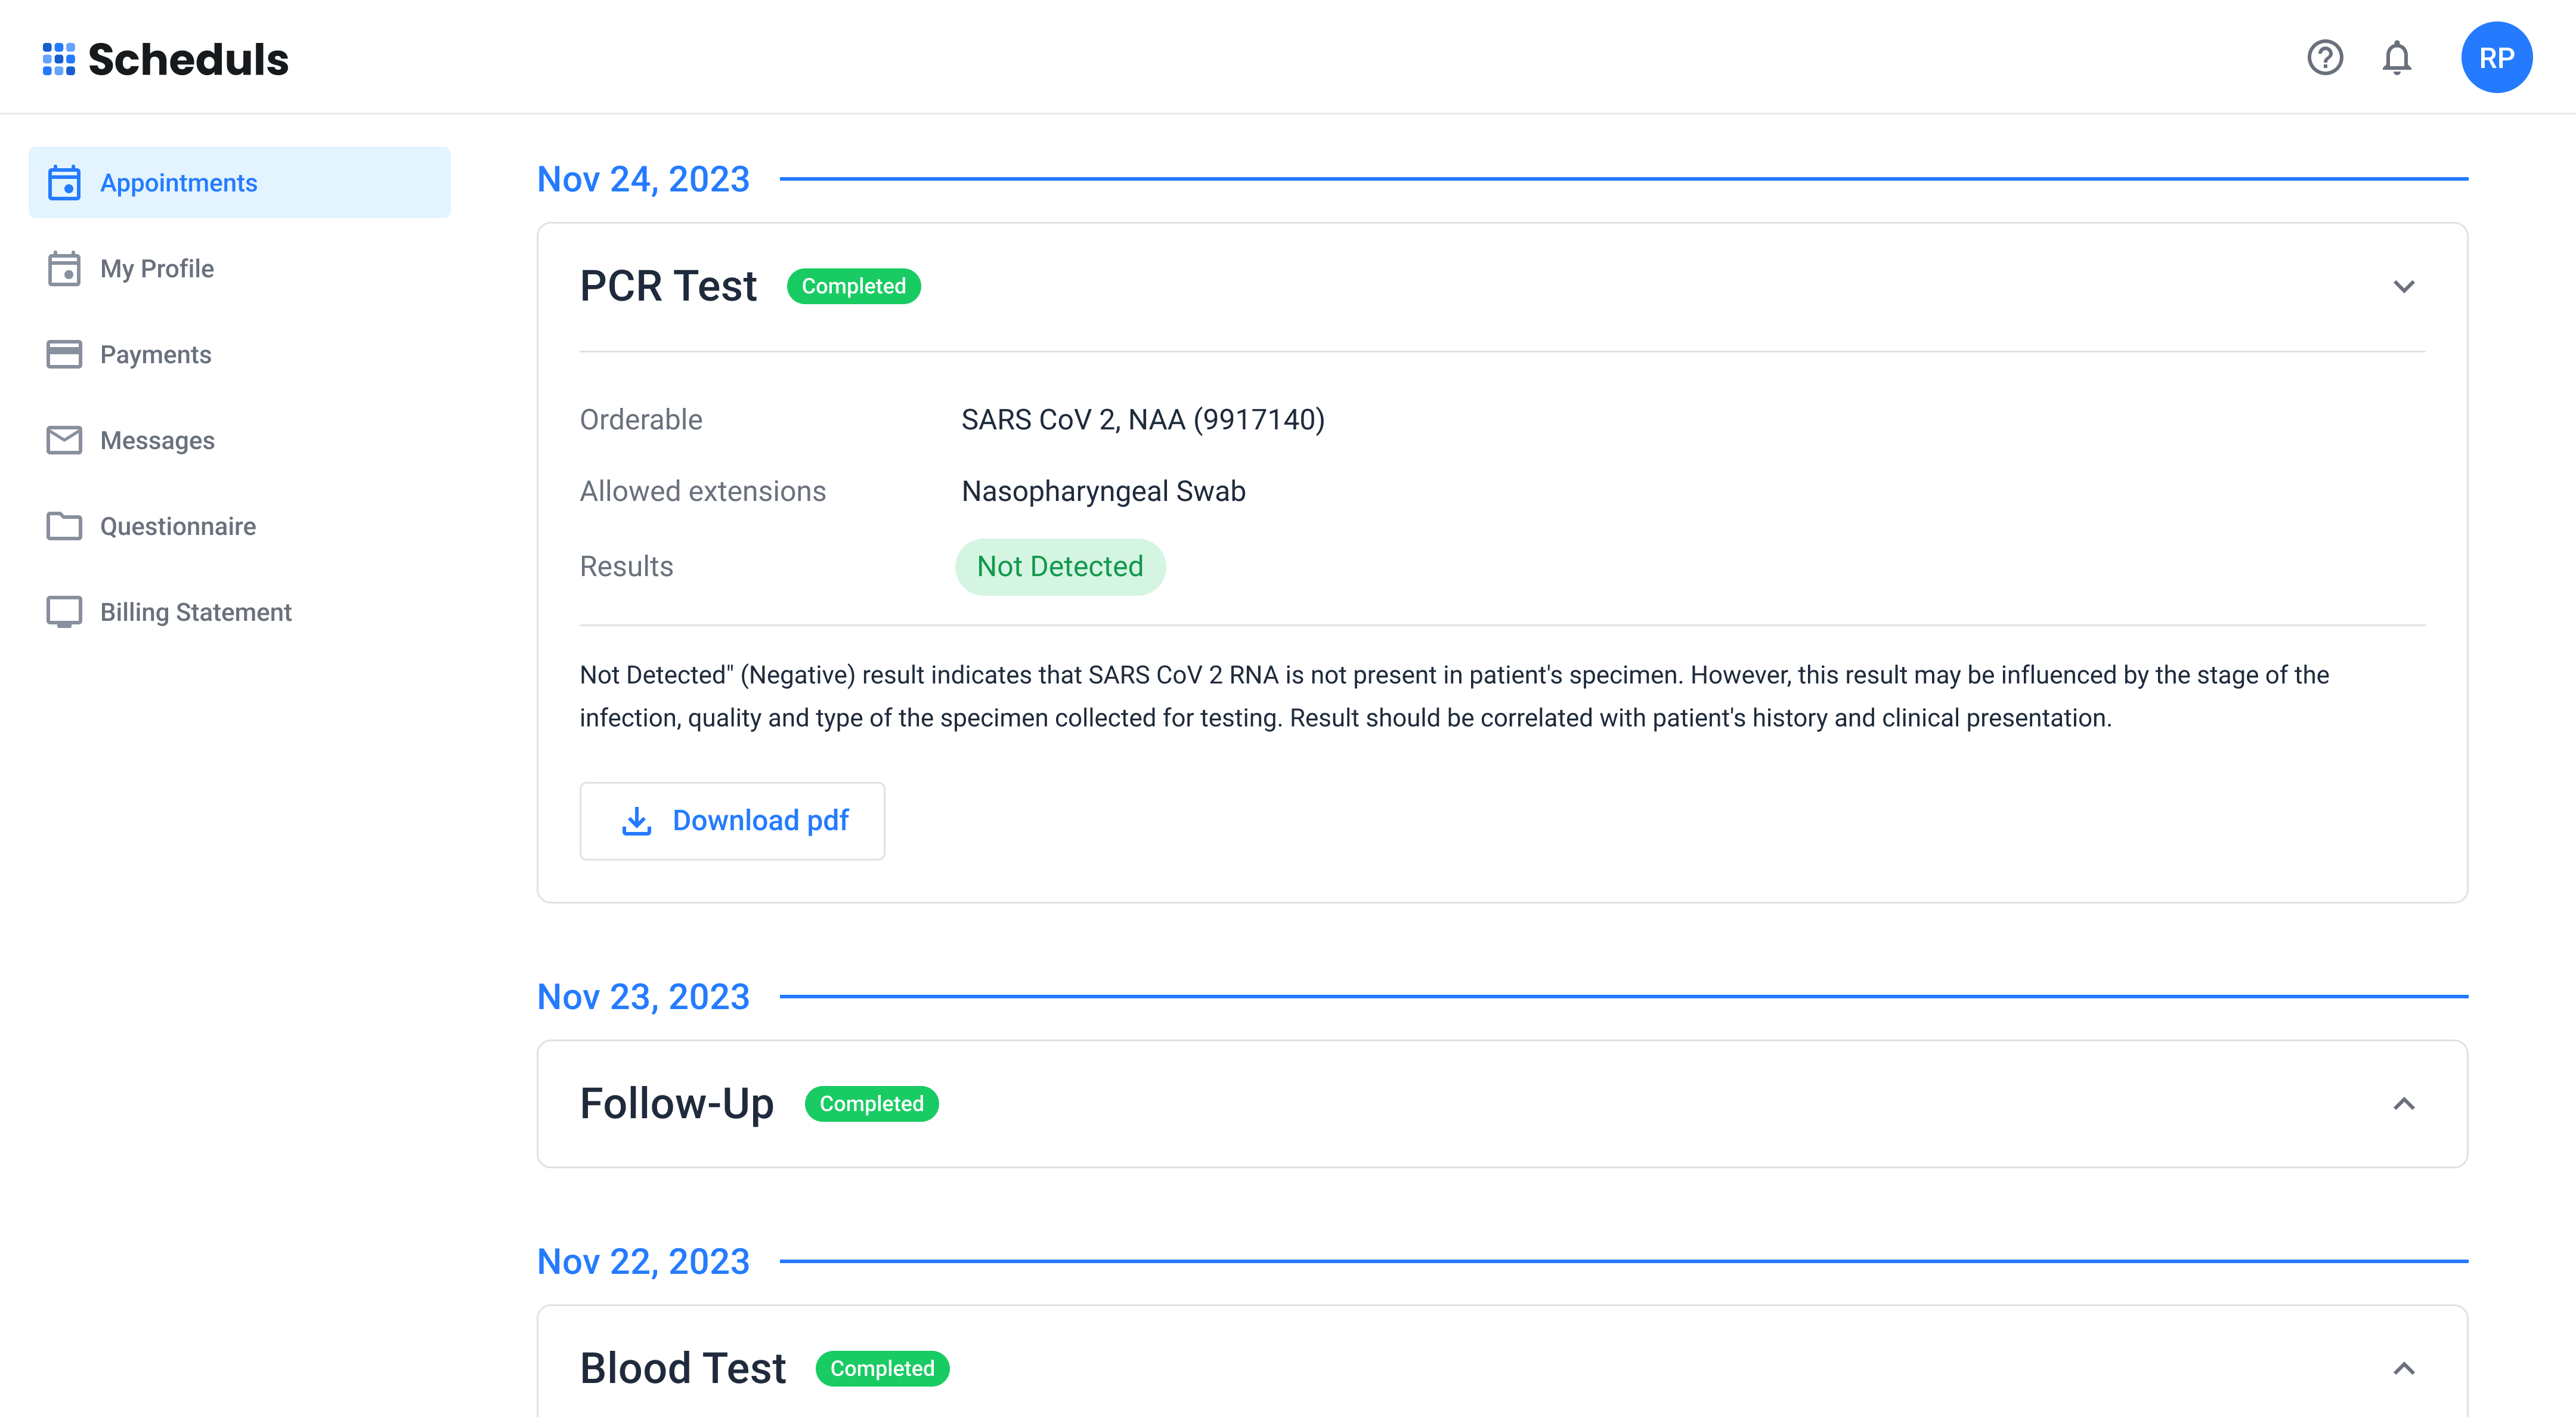
Task: Click the Appointments calendar icon
Action: point(64,183)
